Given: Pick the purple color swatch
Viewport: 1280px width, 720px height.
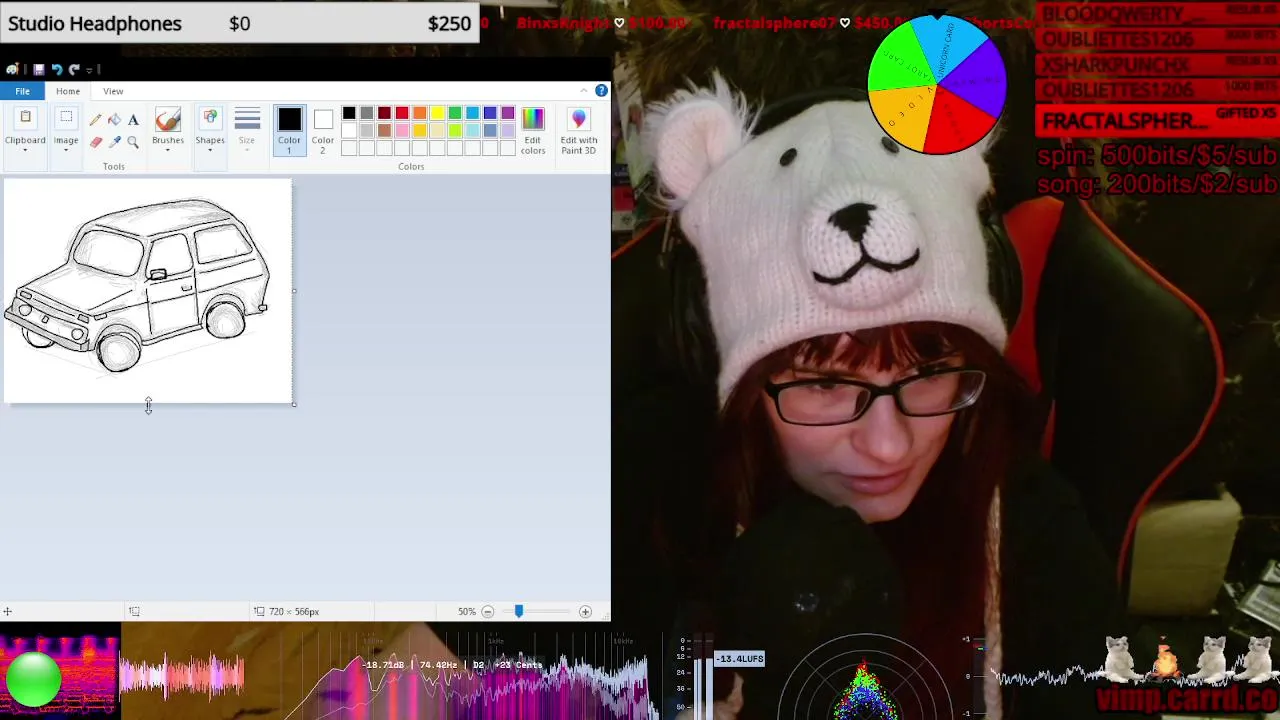Looking at the screenshot, I should [x=508, y=113].
